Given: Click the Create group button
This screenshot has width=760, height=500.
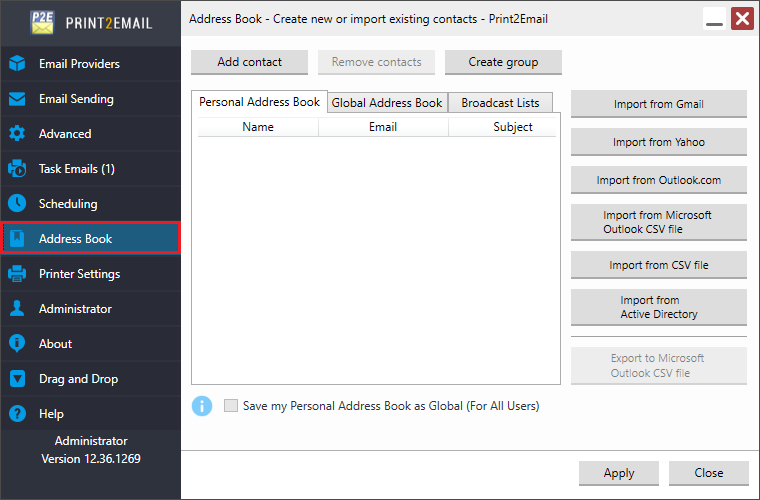Looking at the screenshot, I should coord(503,62).
